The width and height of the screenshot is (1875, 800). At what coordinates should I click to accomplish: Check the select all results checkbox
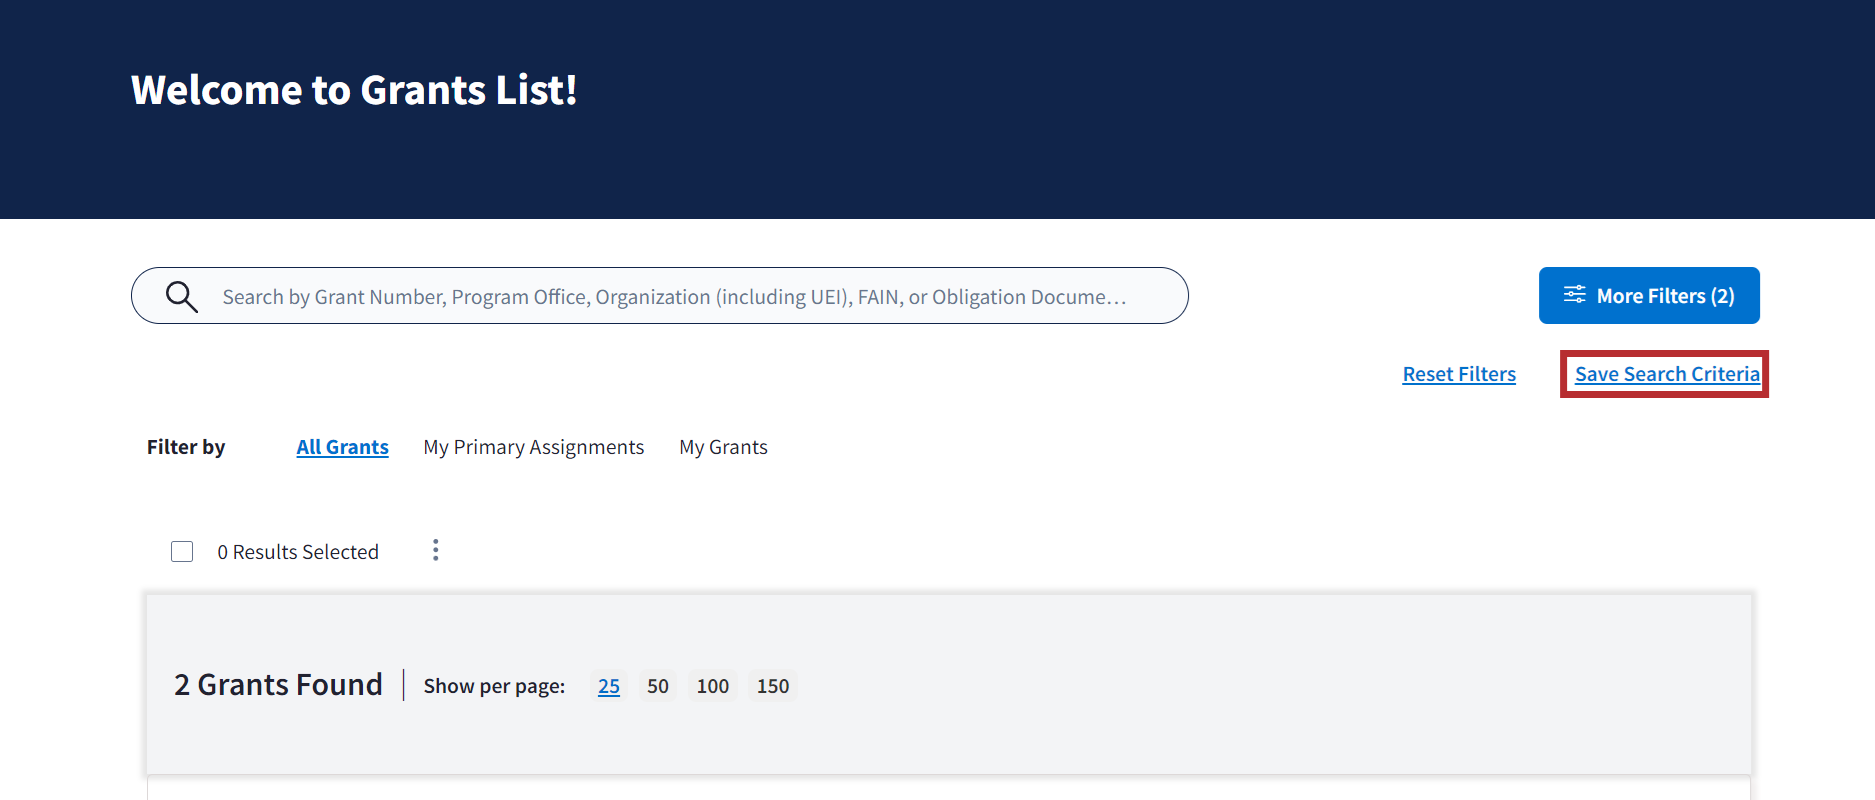[182, 552]
